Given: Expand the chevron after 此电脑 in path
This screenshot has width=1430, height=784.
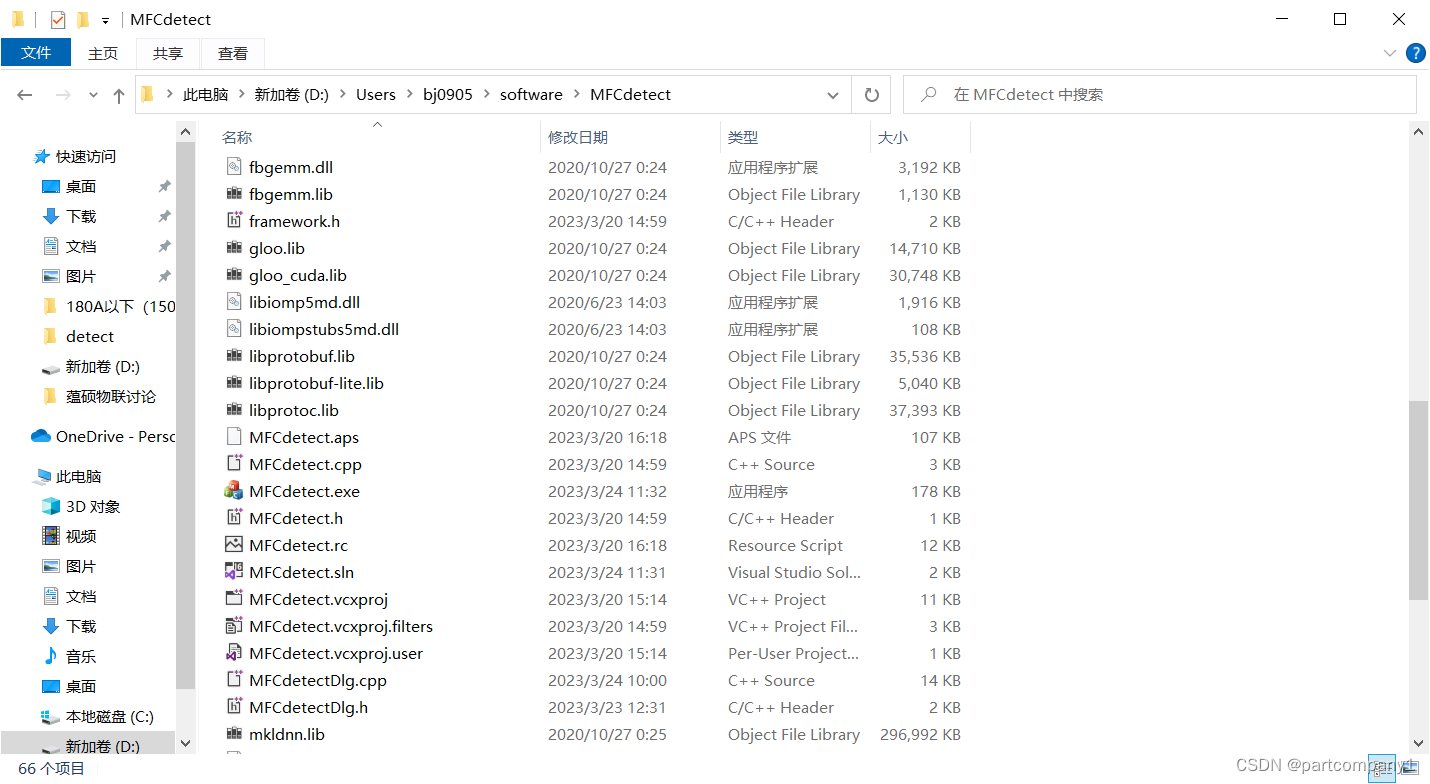Looking at the screenshot, I should pyautogui.click(x=241, y=95).
